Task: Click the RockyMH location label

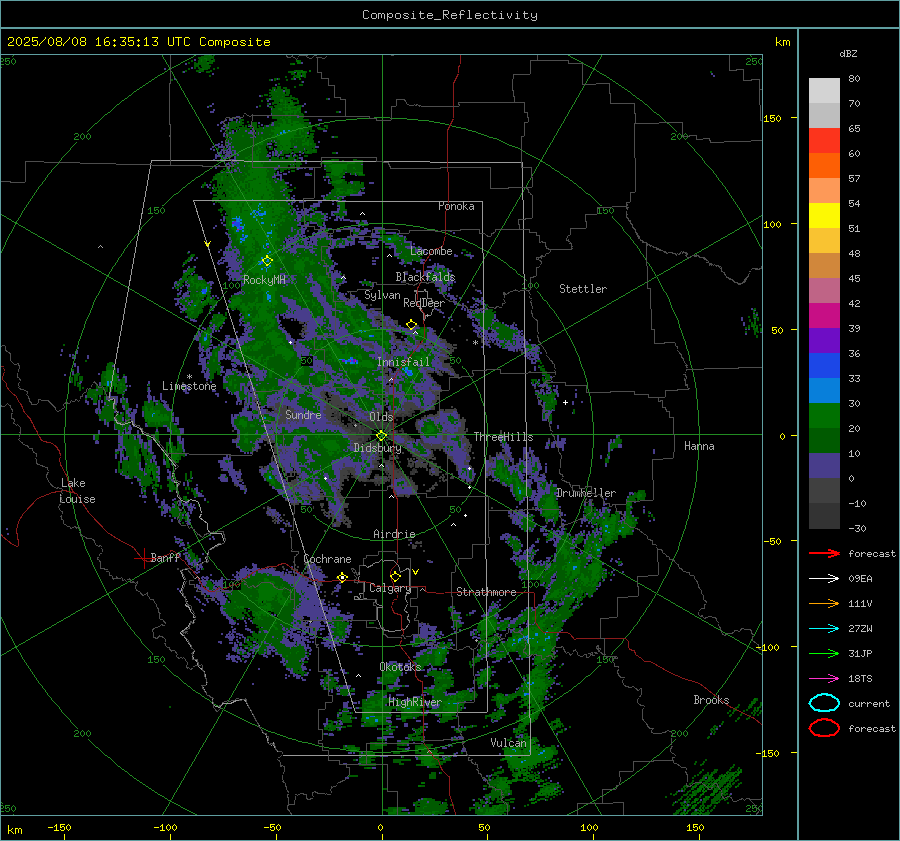Action: click(264, 281)
